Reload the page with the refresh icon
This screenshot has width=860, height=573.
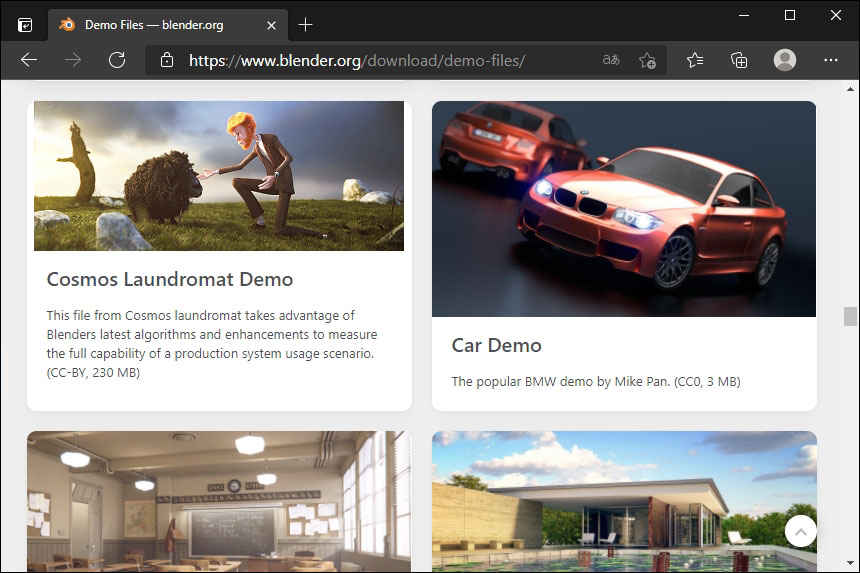point(117,60)
